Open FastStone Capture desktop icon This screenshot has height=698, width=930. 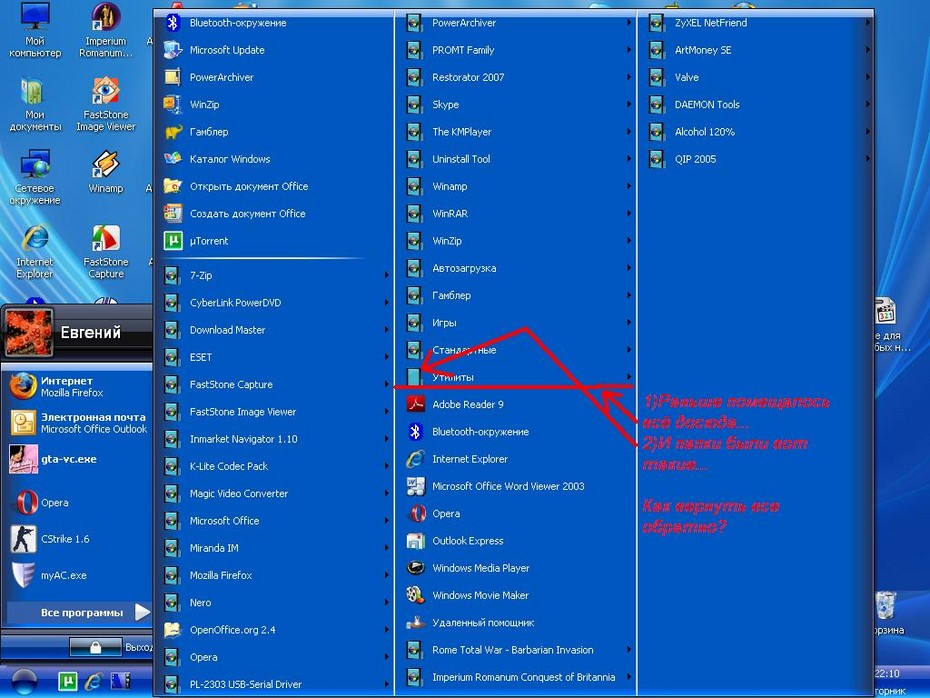tap(106, 251)
